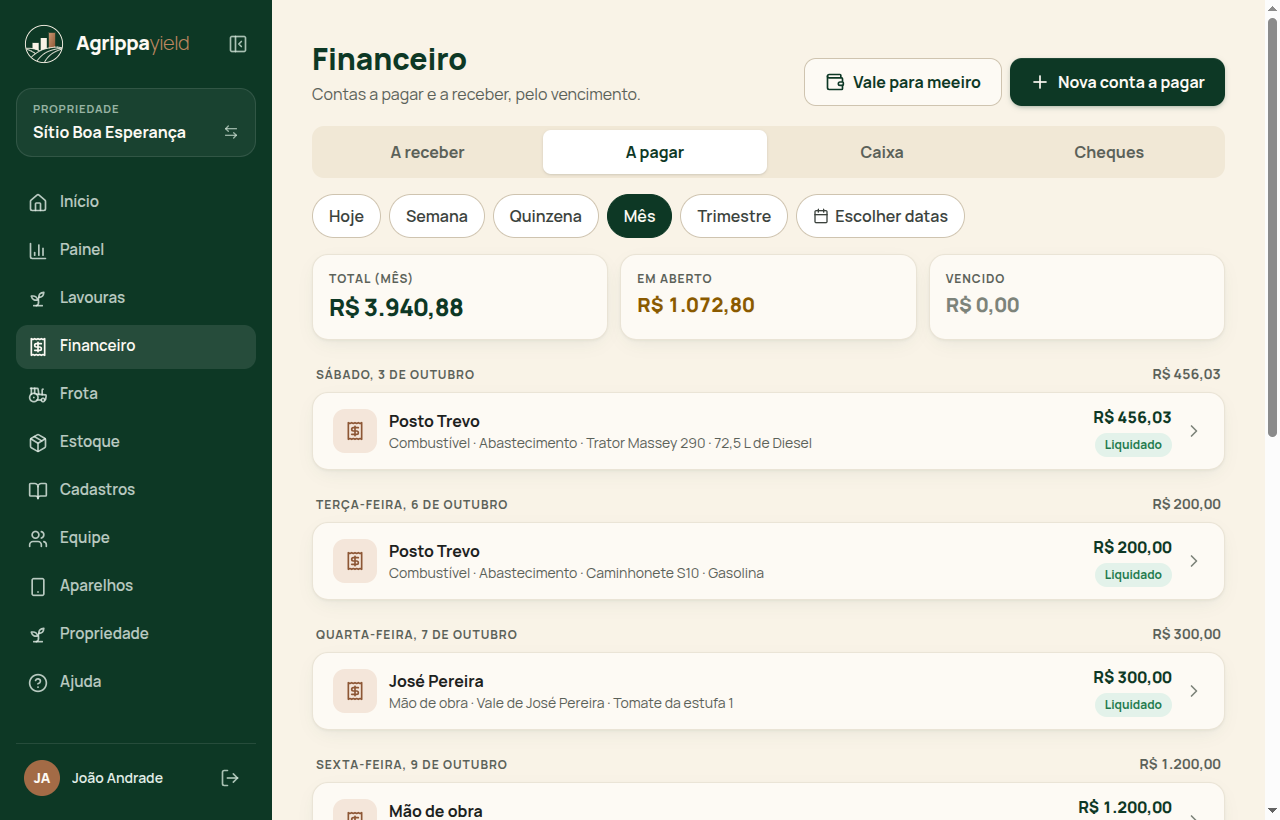Click the Lavouras sprout icon
The width and height of the screenshot is (1280, 820).
pyautogui.click(x=38, y=298)
